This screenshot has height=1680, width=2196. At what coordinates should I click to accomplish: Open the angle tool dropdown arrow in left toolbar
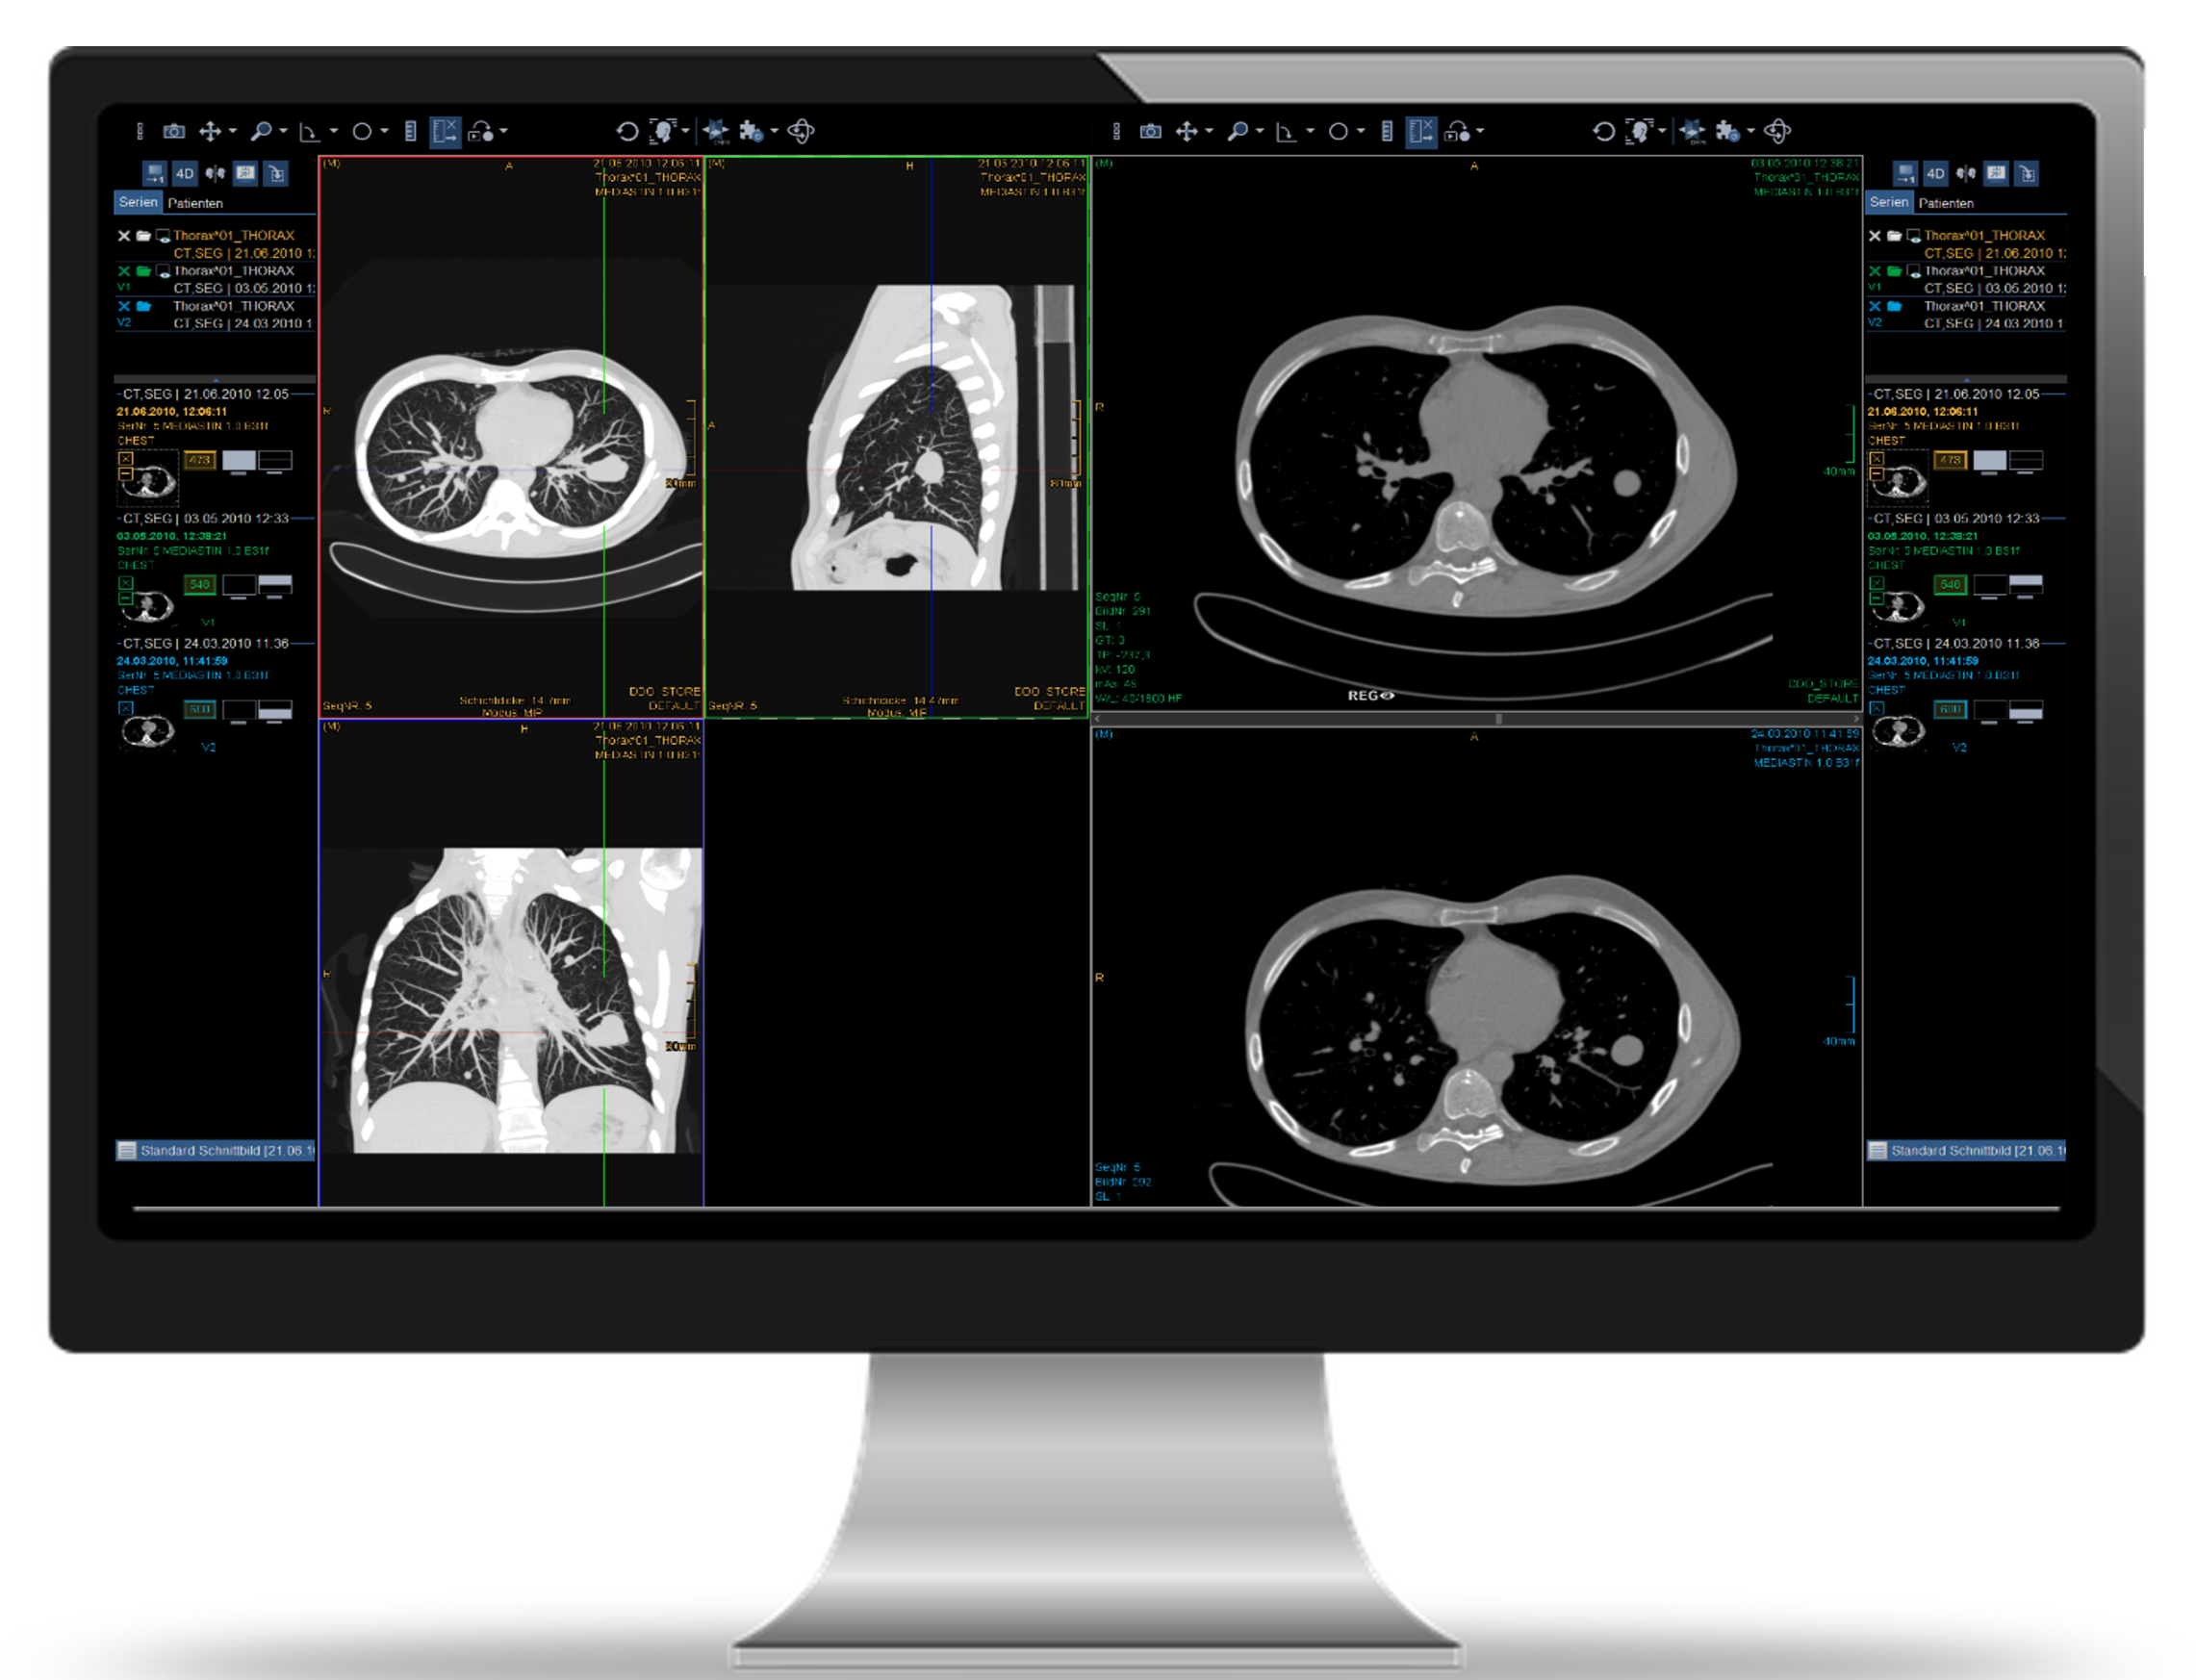[x=334, y=131]
